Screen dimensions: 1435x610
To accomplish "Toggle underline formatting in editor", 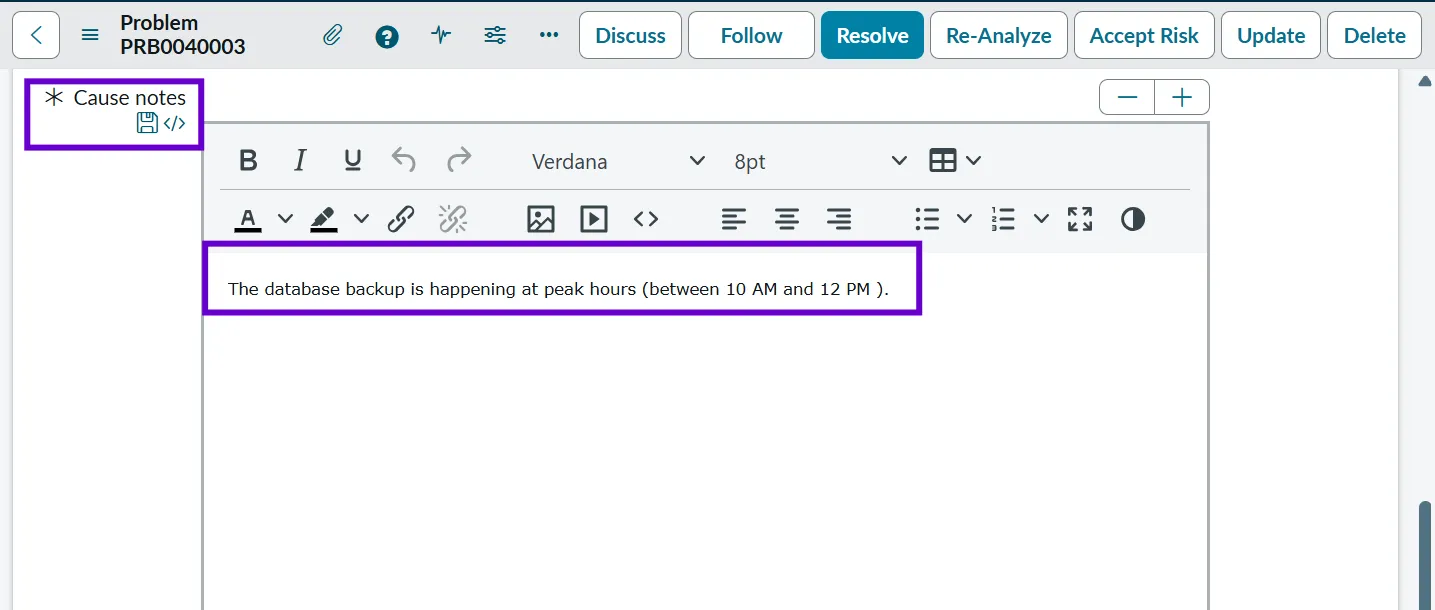I will 352,161.
